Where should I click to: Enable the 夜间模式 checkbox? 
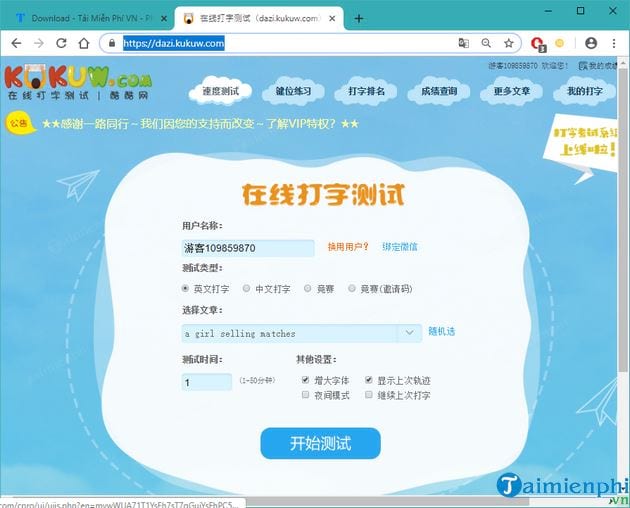306,396
